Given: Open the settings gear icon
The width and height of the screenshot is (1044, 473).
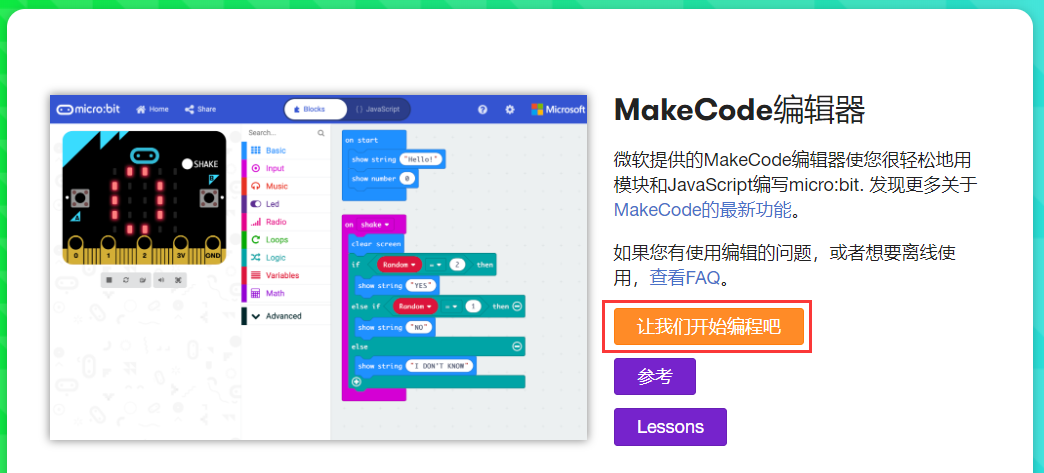Looking at the screenshot, I should (509, 109).
